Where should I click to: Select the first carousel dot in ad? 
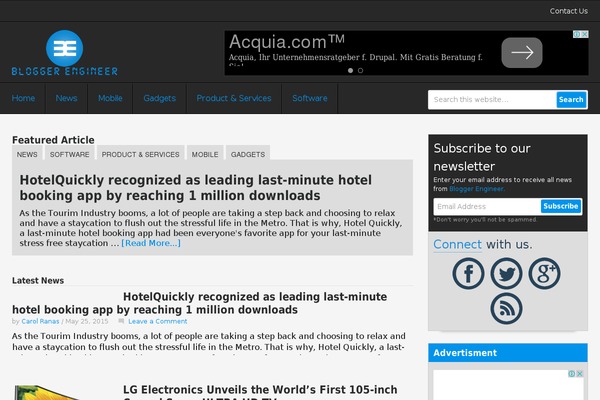(x=350, y=70)
